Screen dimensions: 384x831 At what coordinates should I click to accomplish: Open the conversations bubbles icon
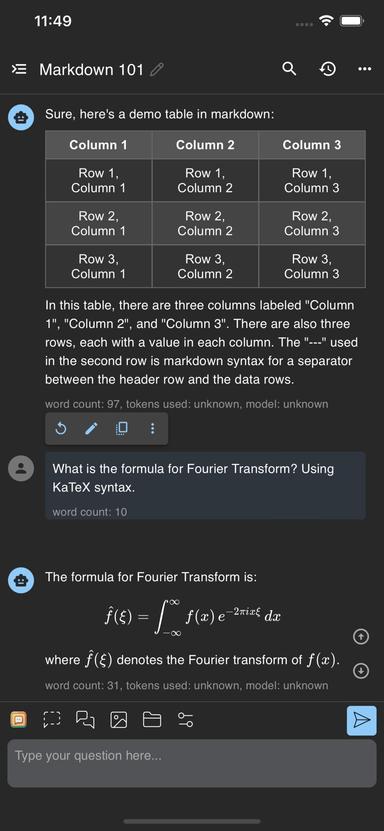[x=85, y=719]
